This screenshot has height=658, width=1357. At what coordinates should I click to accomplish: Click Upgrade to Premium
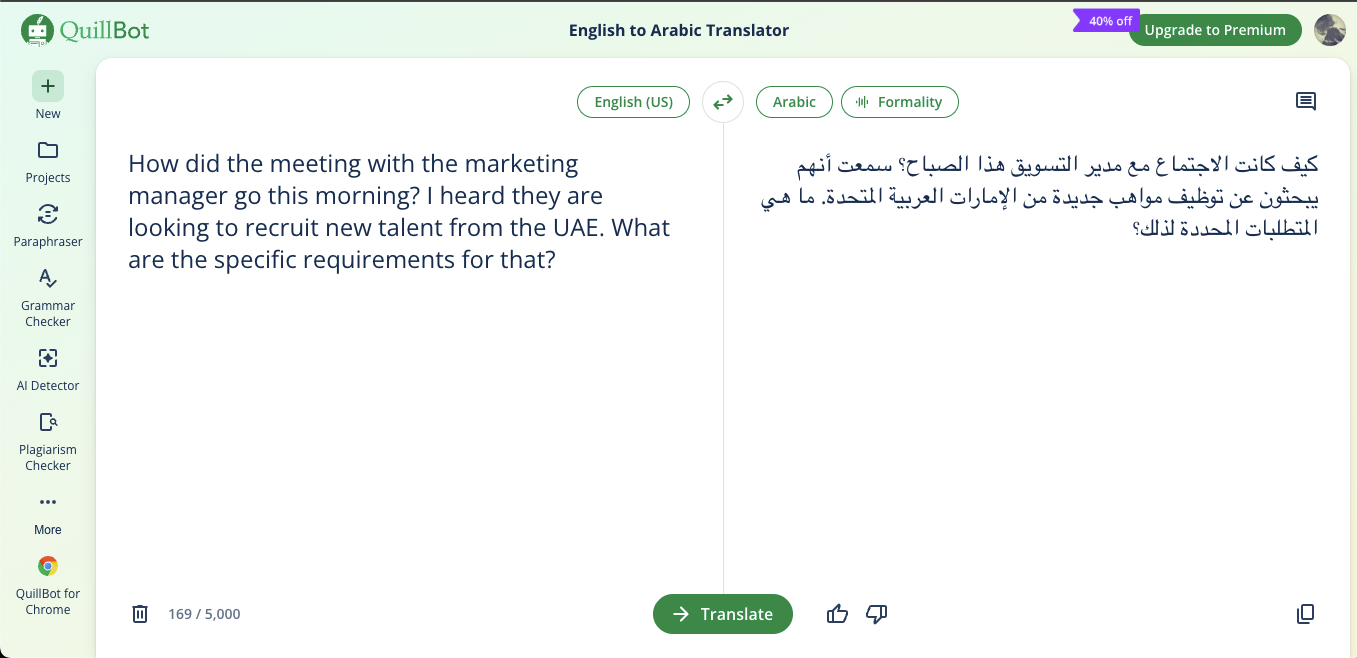point(1215,30)
